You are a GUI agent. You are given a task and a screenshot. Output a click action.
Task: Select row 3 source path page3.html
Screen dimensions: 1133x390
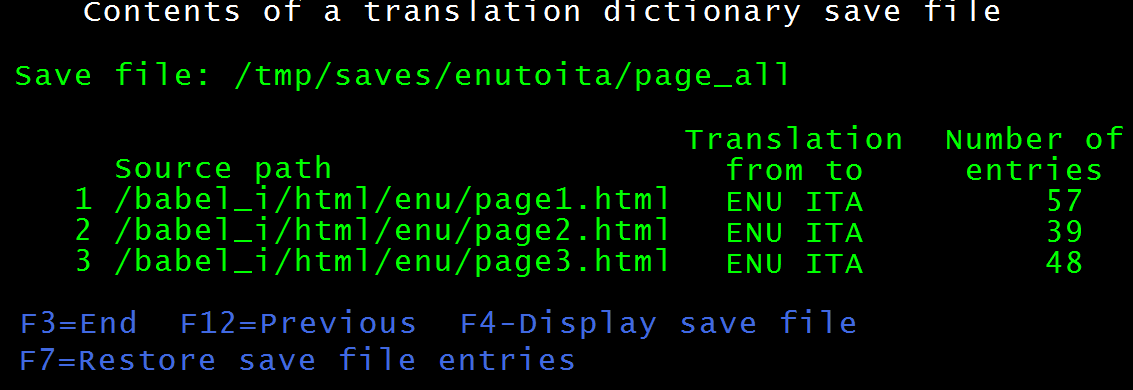pos(392,262)
